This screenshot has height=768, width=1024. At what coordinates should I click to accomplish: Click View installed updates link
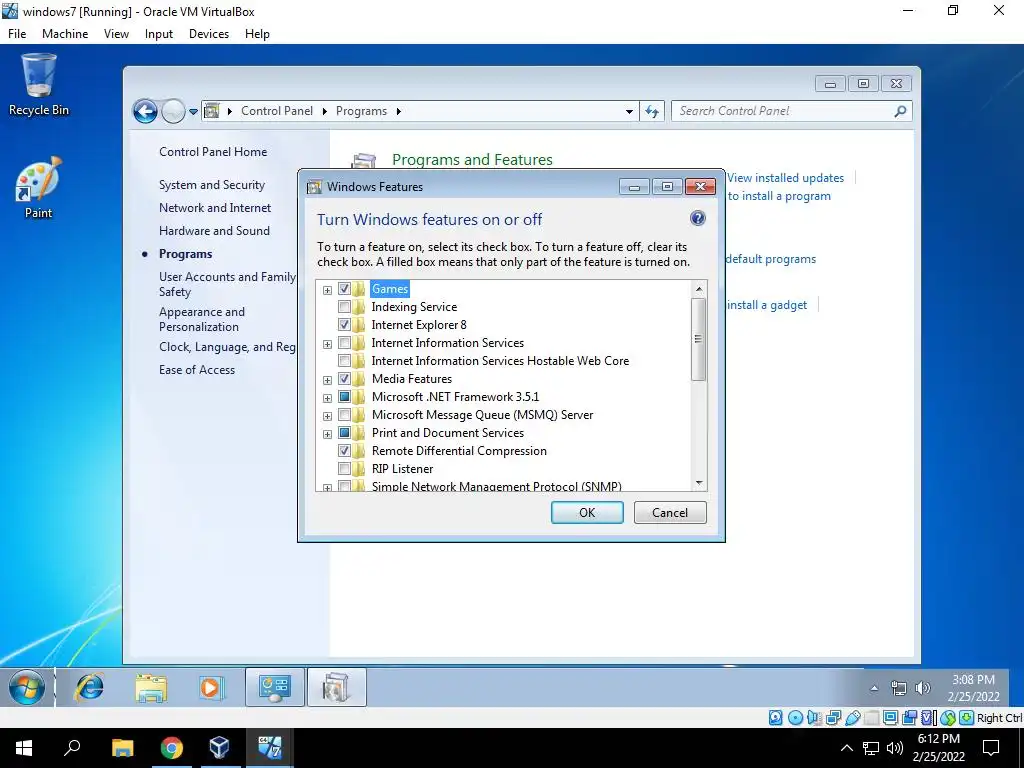pyautogui.click(x=786, y=178)
